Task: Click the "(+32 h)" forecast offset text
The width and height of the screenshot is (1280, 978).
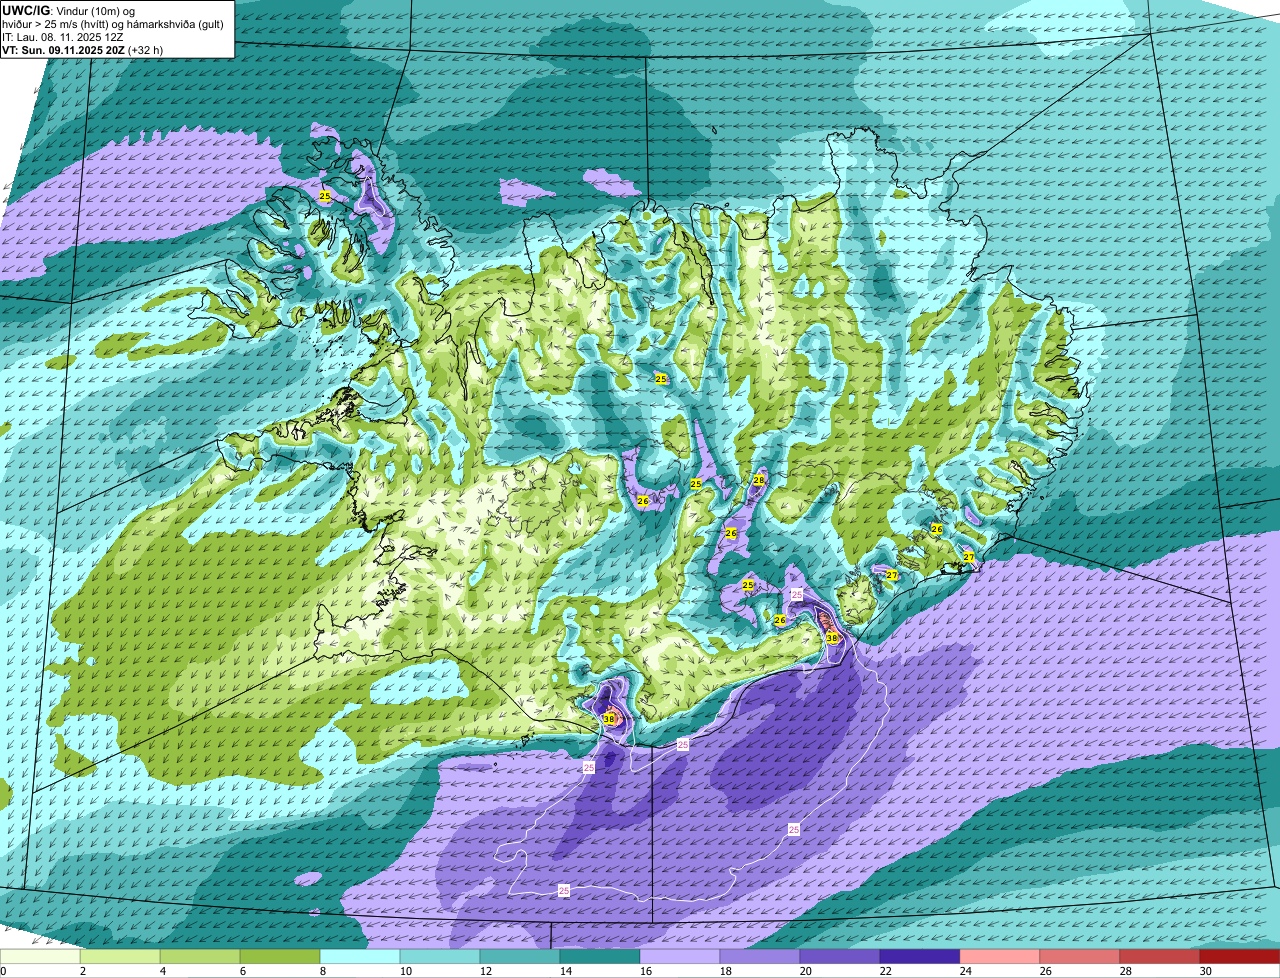Action: click(146, 49)
